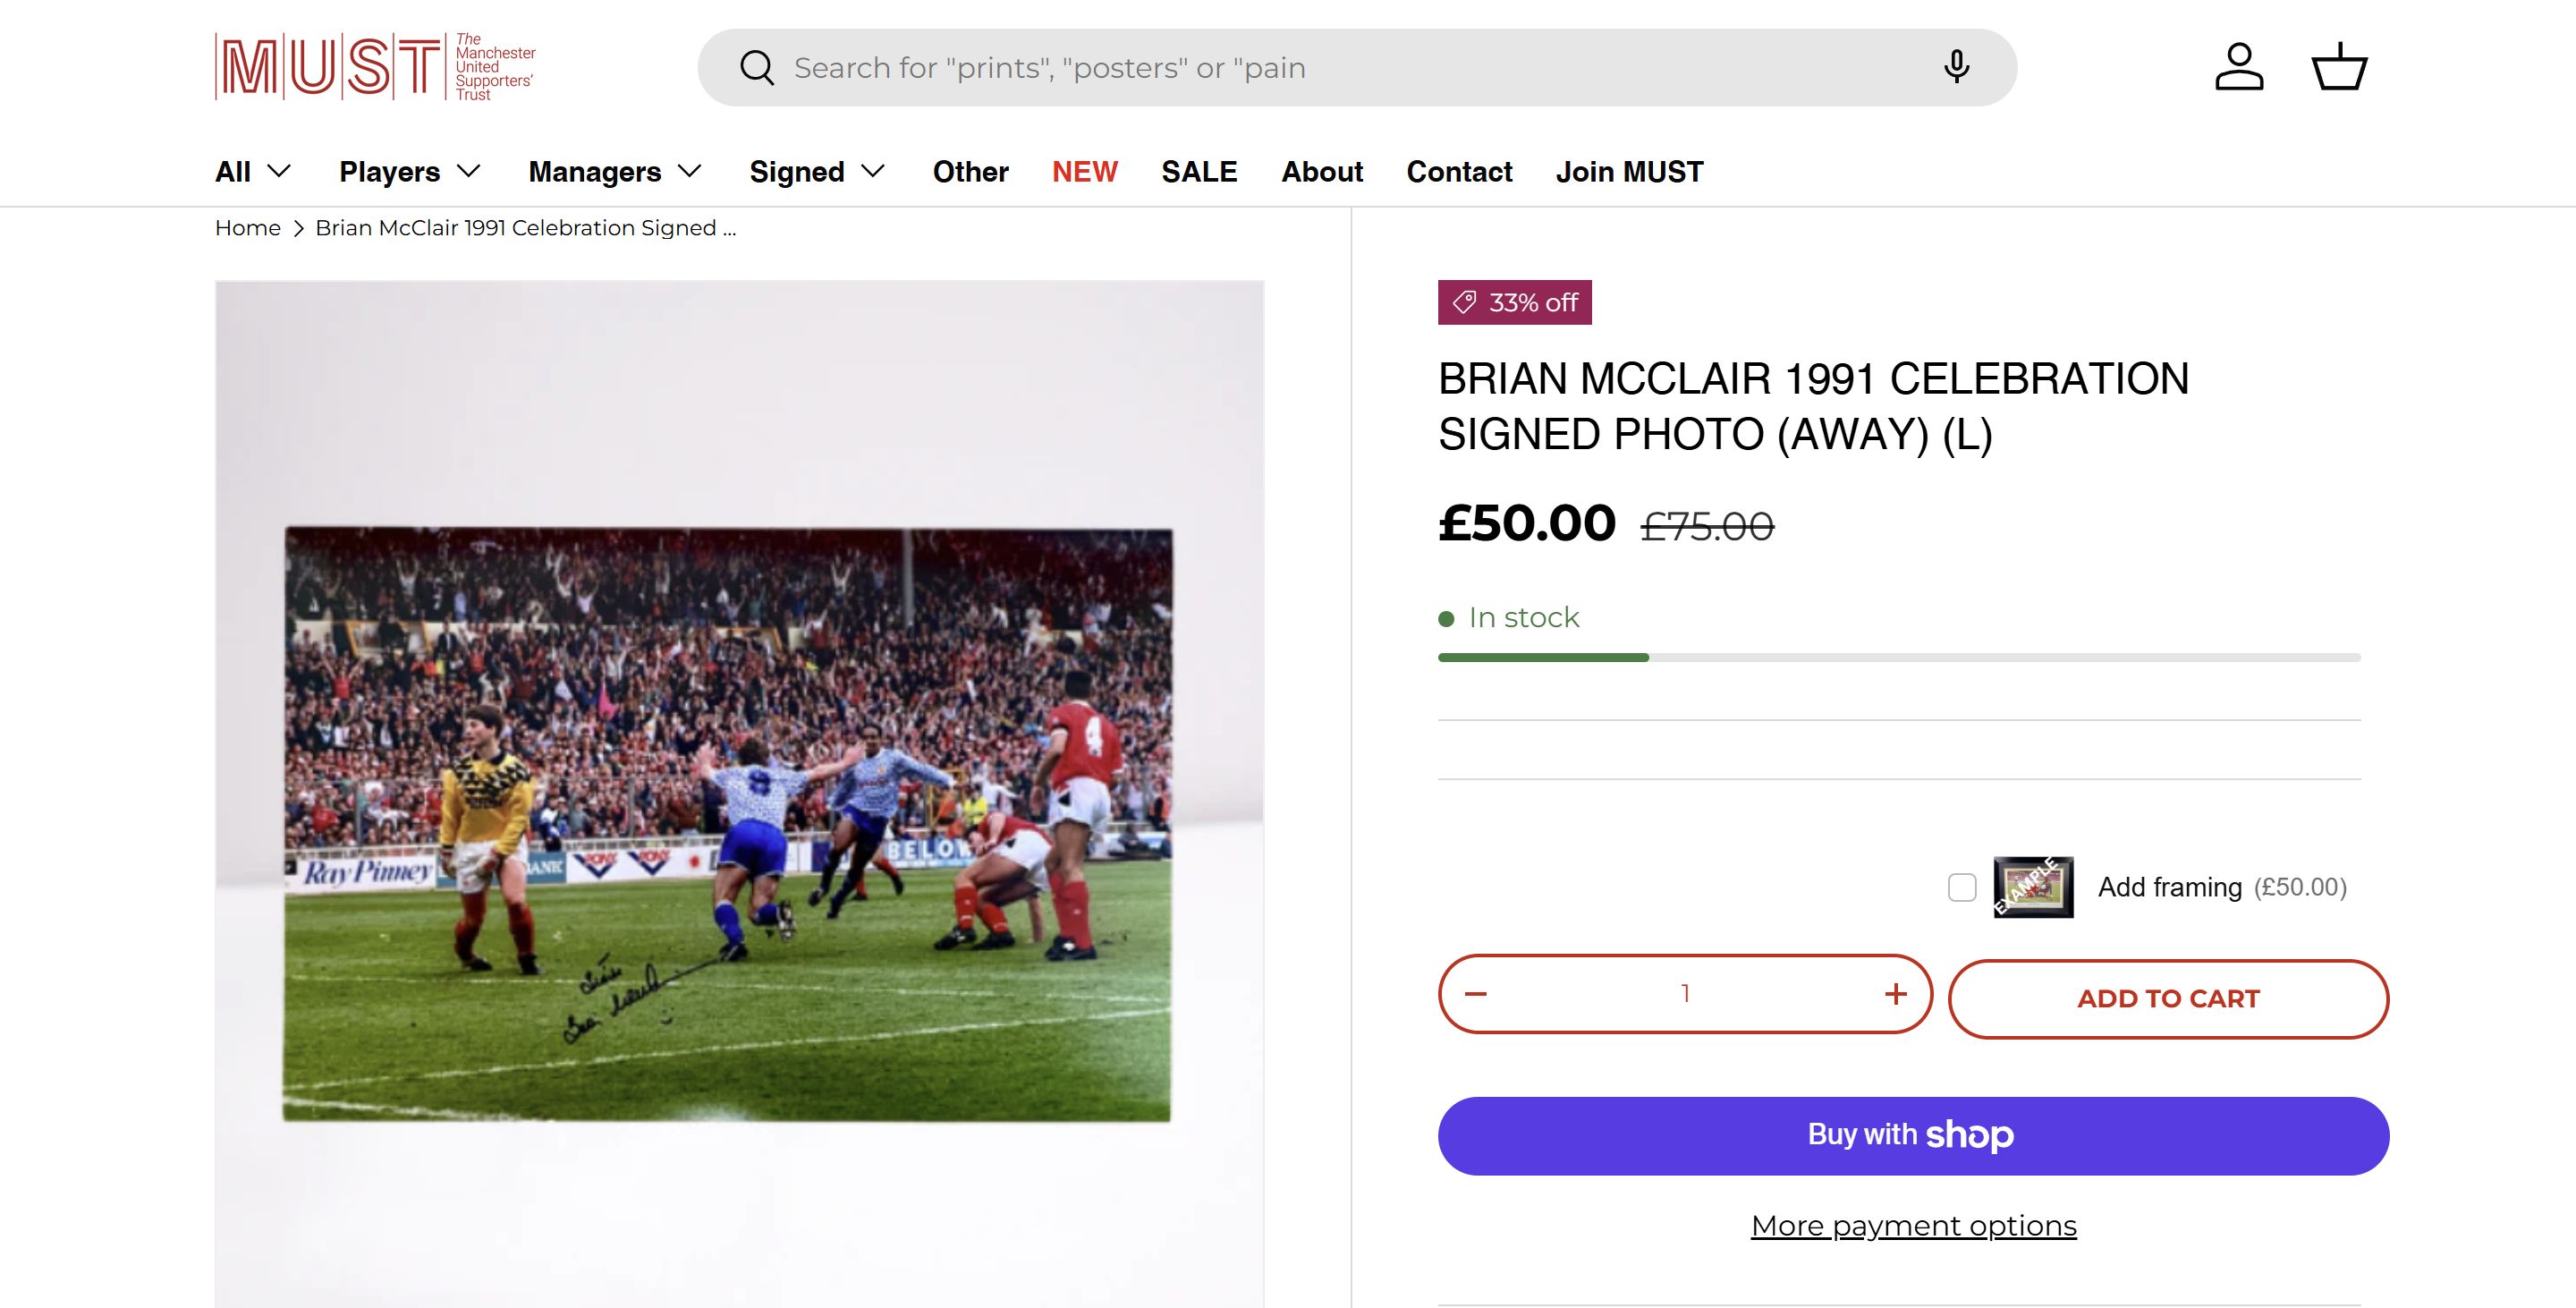Enable the Add framing checkbox
Screen dimensions: 2576x1308
(1962, 887)
